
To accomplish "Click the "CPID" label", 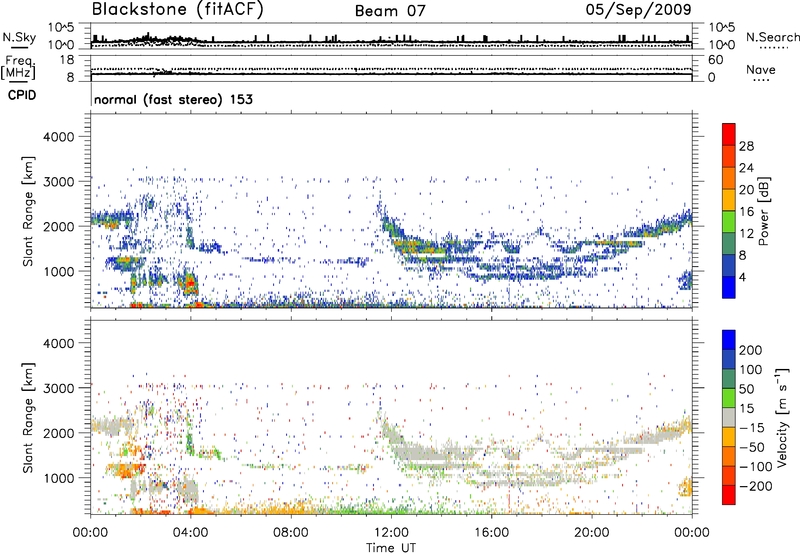I will [22, 95].
